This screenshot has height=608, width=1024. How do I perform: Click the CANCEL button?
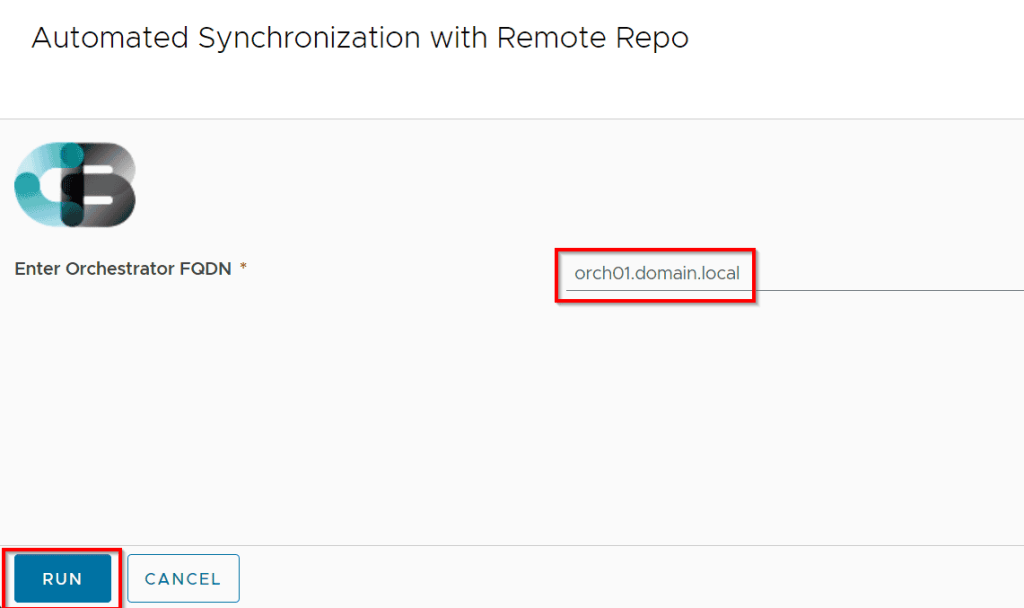click(x=183, y=579)
